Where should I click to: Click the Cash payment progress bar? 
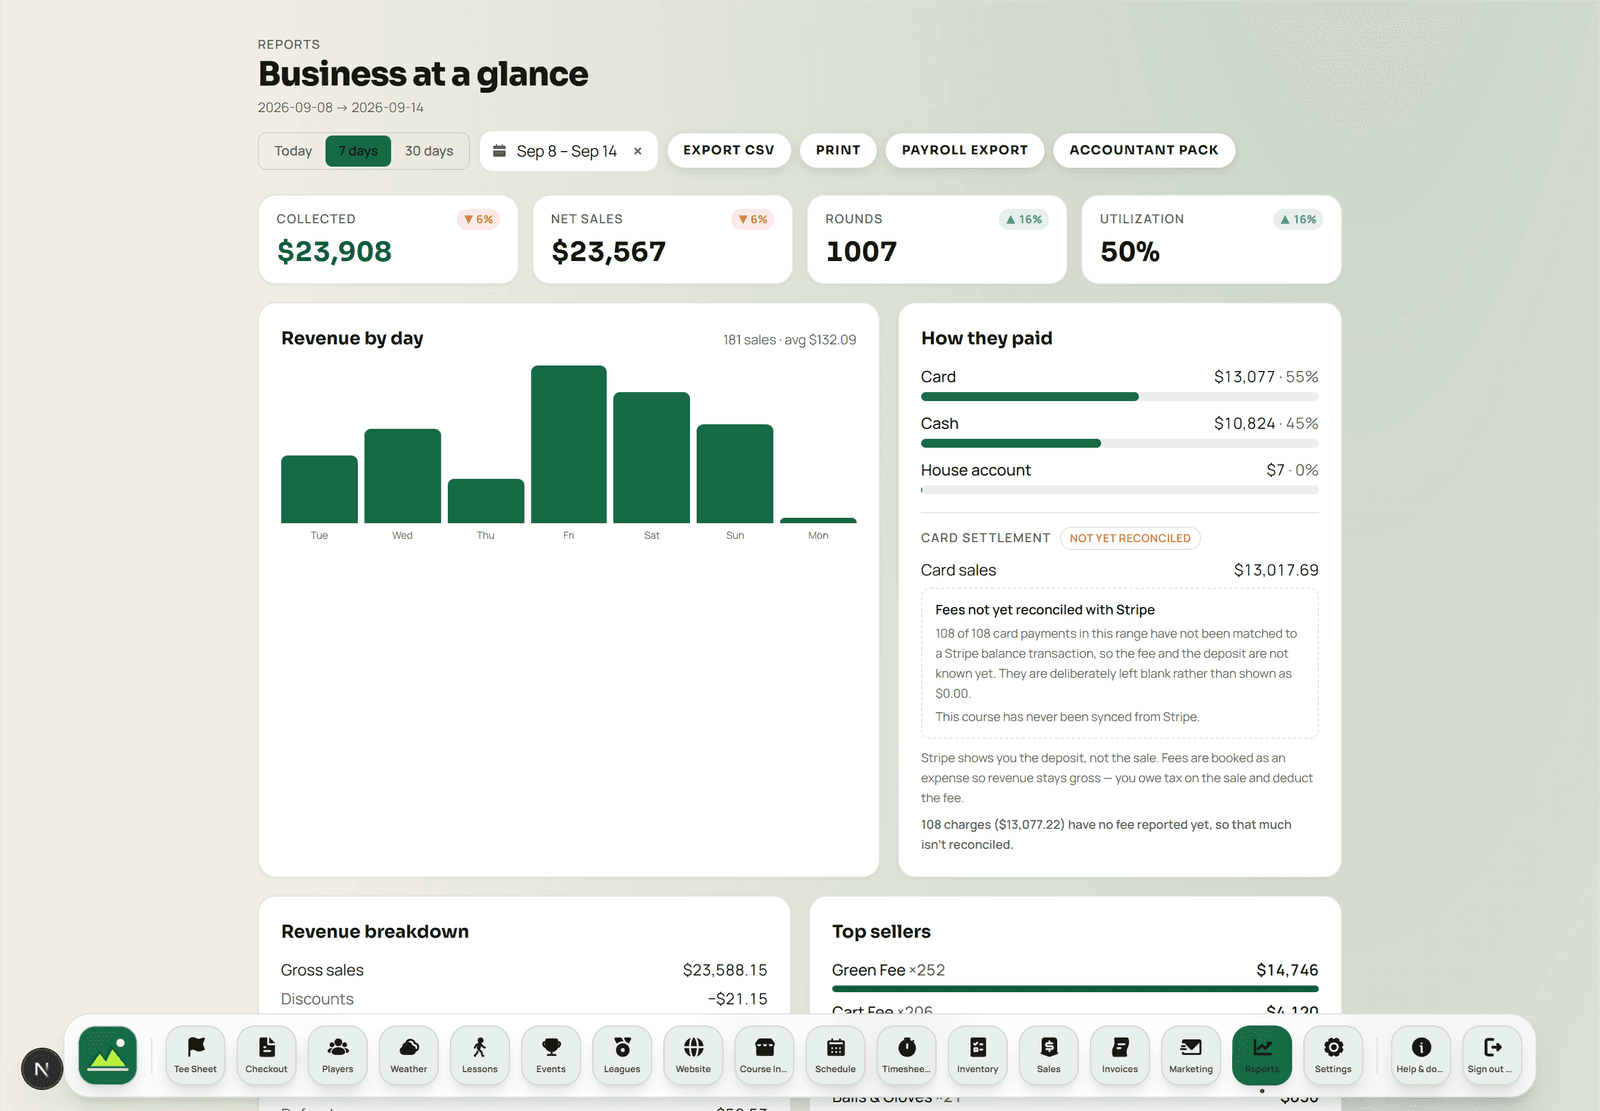(1119, 443)
